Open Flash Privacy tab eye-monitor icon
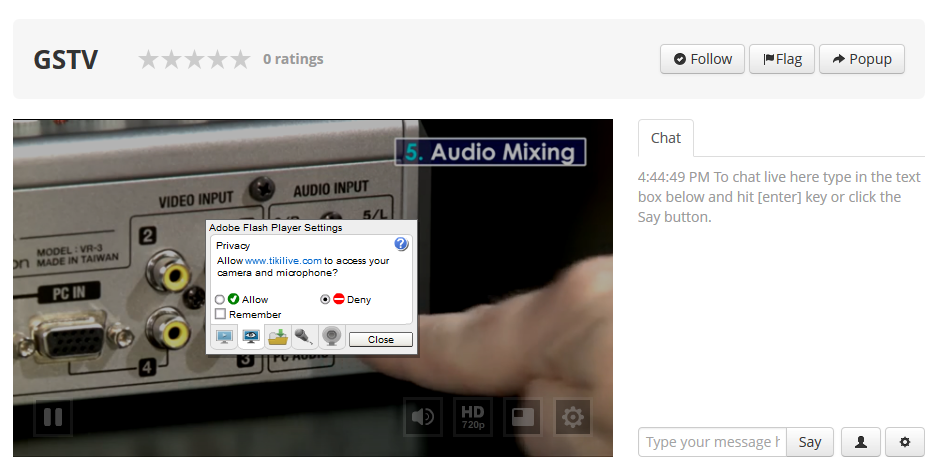Screen dimensions: 937x466 pyautogui.click(x=251, y=338)
